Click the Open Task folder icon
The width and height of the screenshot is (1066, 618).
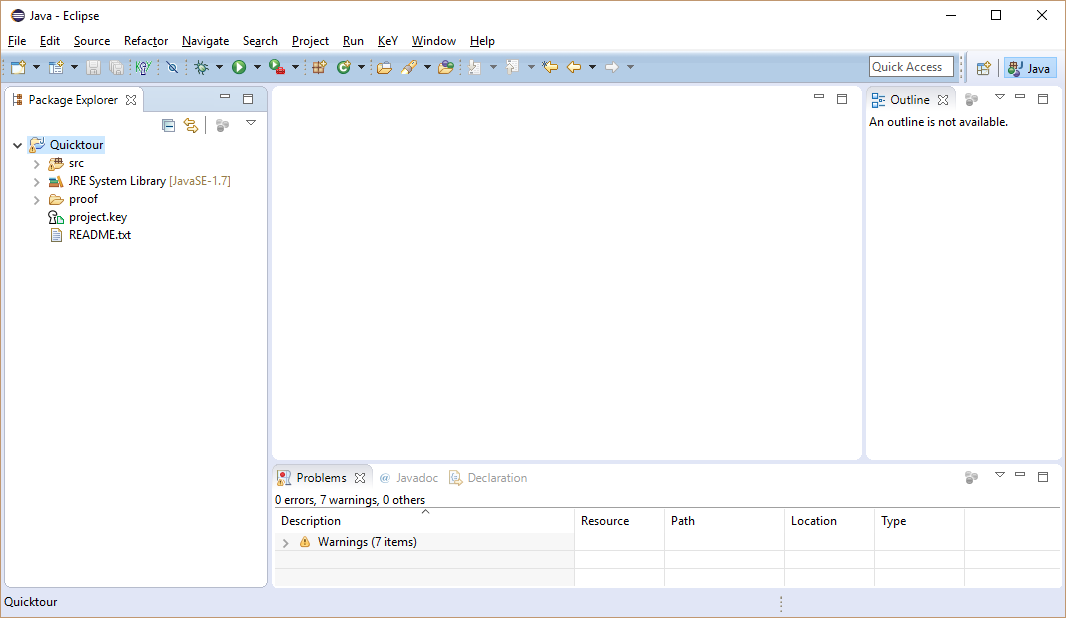tap(446, 67)
